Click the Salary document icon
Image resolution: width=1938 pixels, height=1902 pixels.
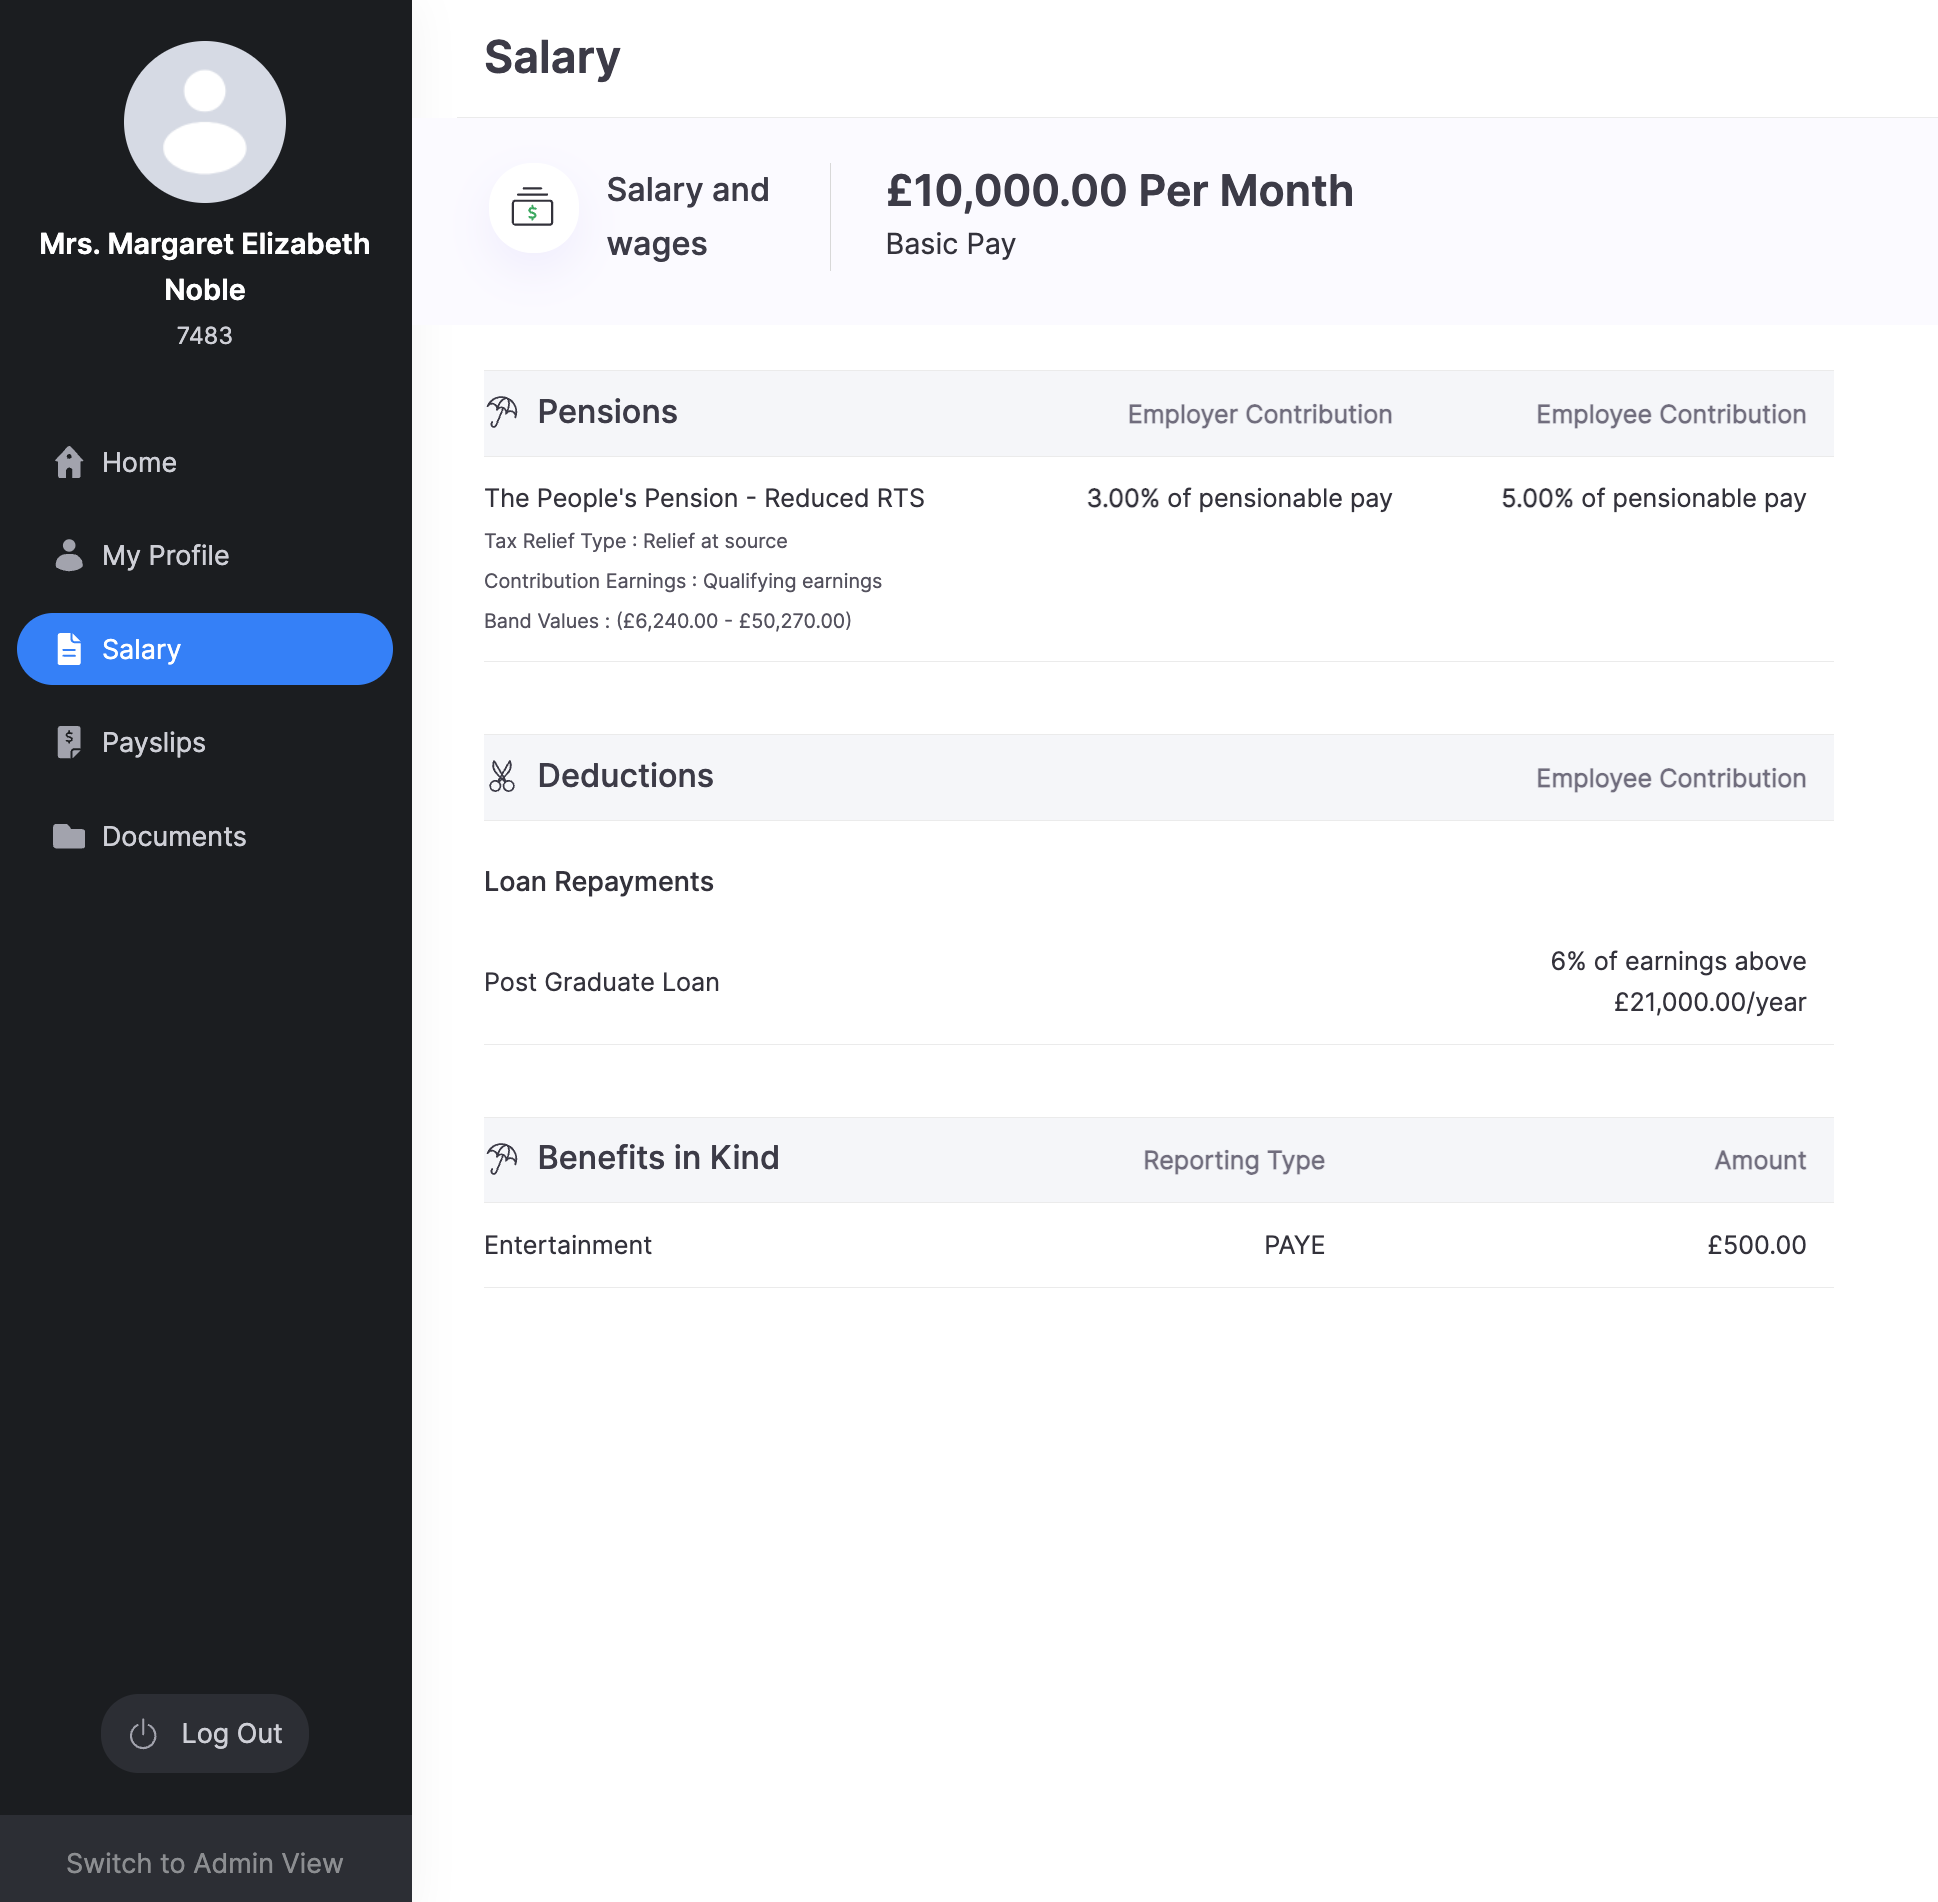(x=69, y=649)
